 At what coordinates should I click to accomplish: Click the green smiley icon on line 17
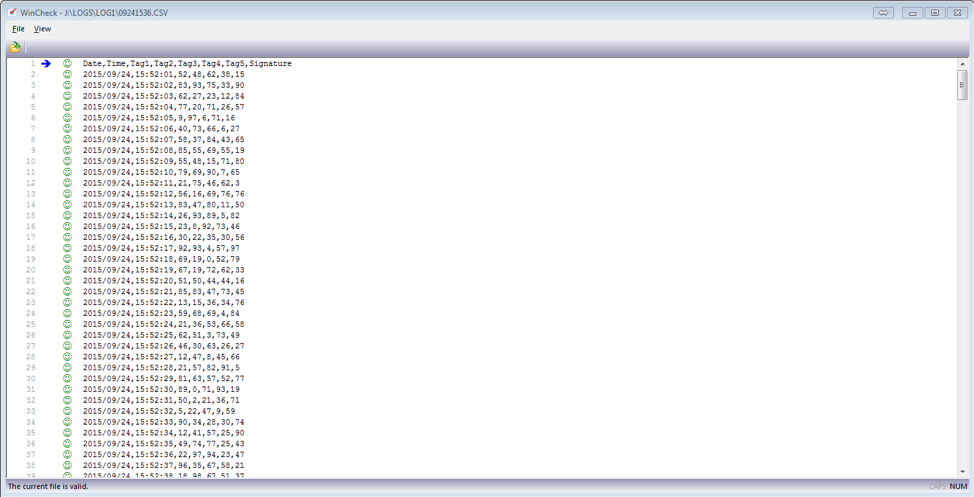67,237
